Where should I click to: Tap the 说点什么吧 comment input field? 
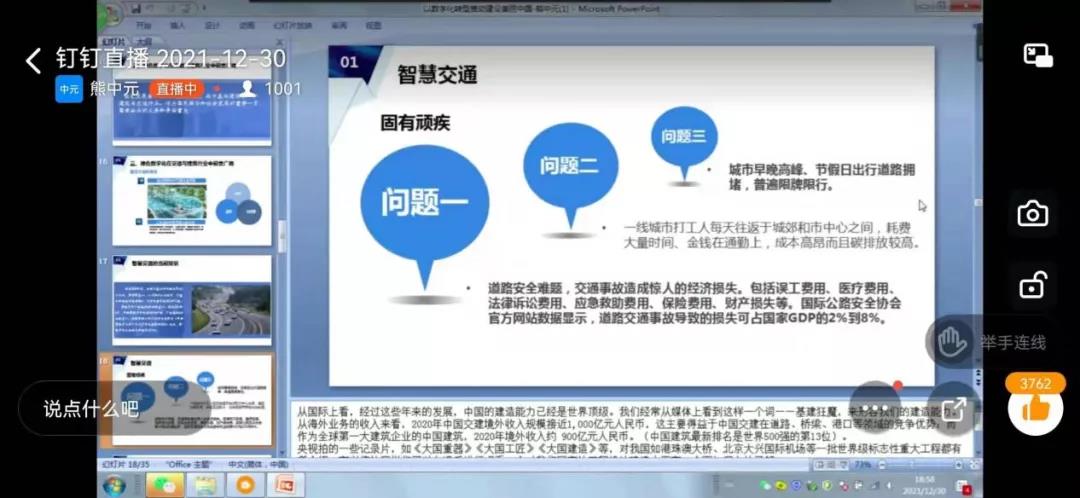91,408
